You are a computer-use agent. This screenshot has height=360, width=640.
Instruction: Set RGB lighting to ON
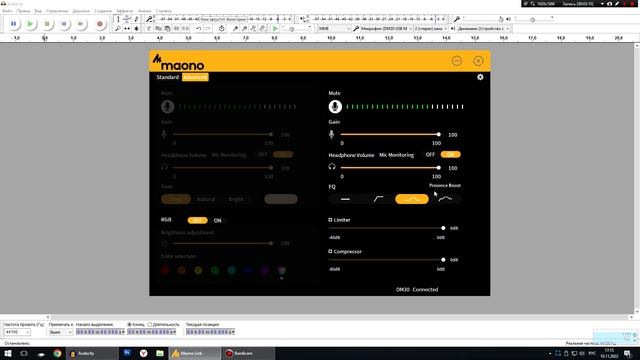click(218, 220)
